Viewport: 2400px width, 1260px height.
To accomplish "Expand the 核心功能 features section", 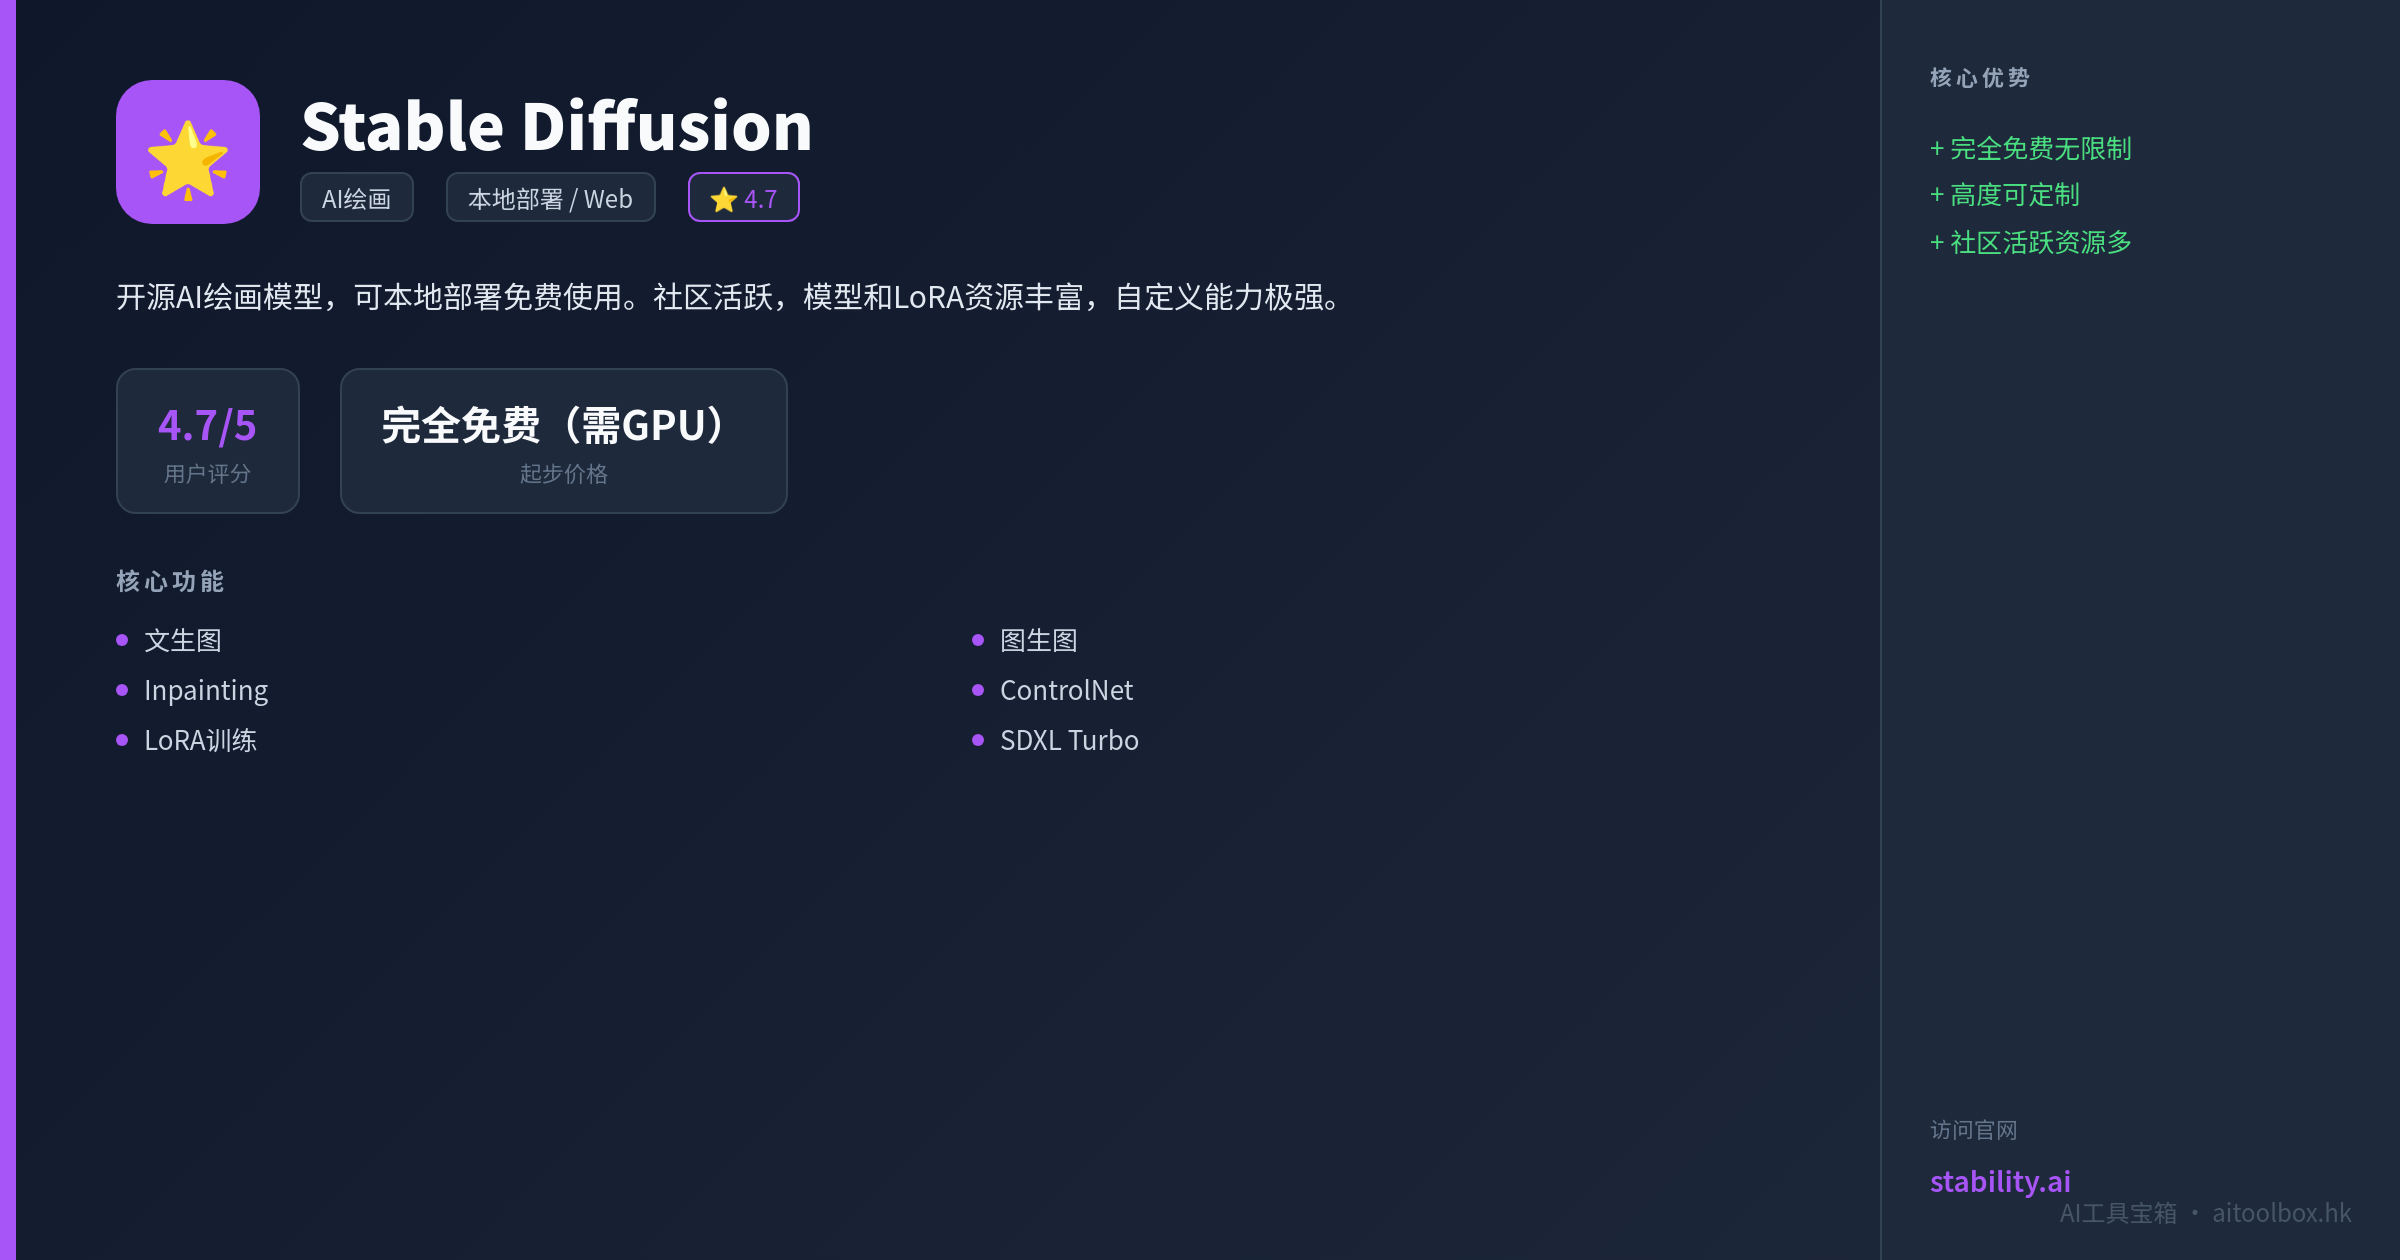I will coord(168,581).
